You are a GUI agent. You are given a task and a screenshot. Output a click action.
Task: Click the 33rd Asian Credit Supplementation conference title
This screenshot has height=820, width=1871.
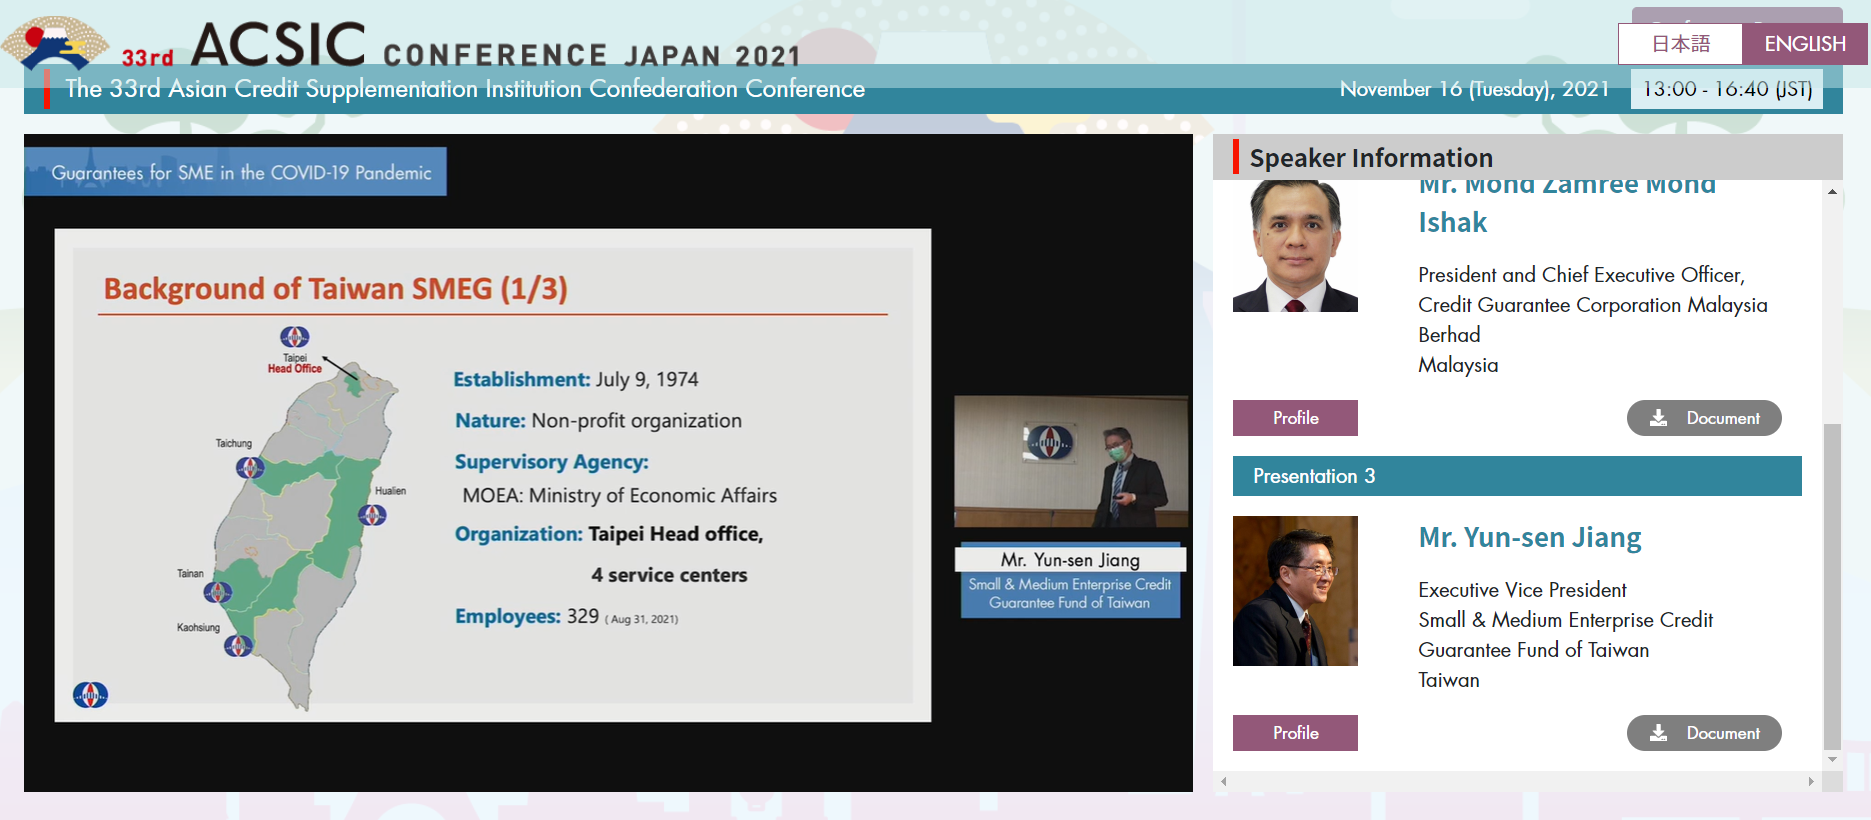pyautogui.click(x=465, y=89)
